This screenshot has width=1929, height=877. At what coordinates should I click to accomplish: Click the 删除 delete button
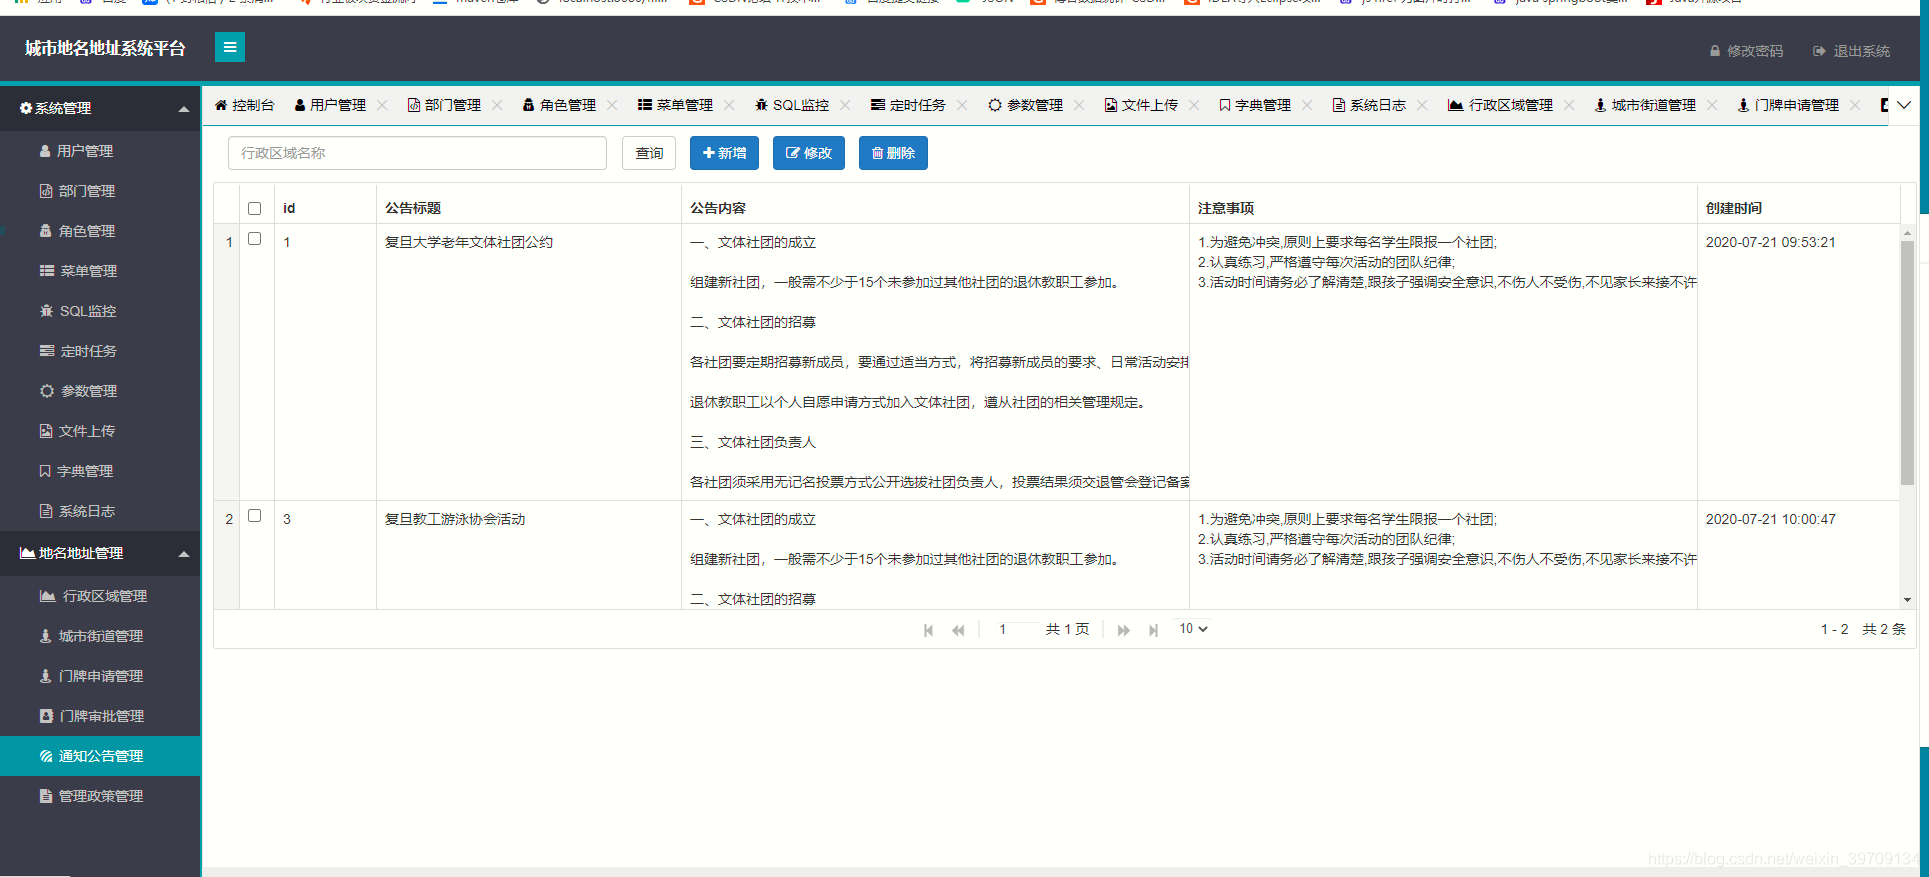coord(893,153)
